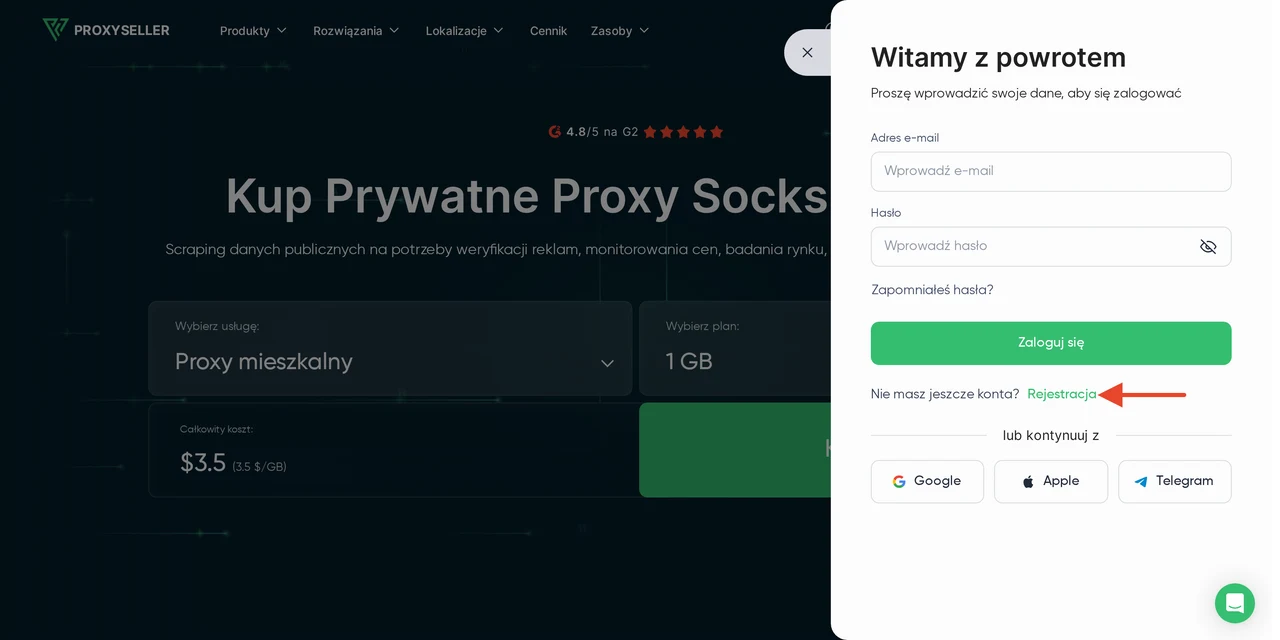Focus the Hasło password field

coord(1051,246)
